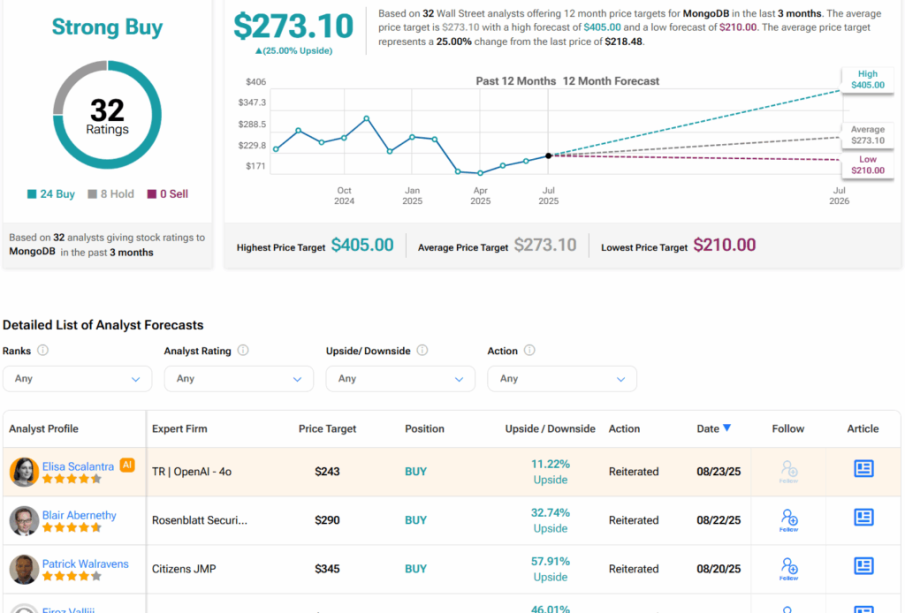
Task: Click the info icon next to Upside/ Downside
Action: [x=422, y=350]
